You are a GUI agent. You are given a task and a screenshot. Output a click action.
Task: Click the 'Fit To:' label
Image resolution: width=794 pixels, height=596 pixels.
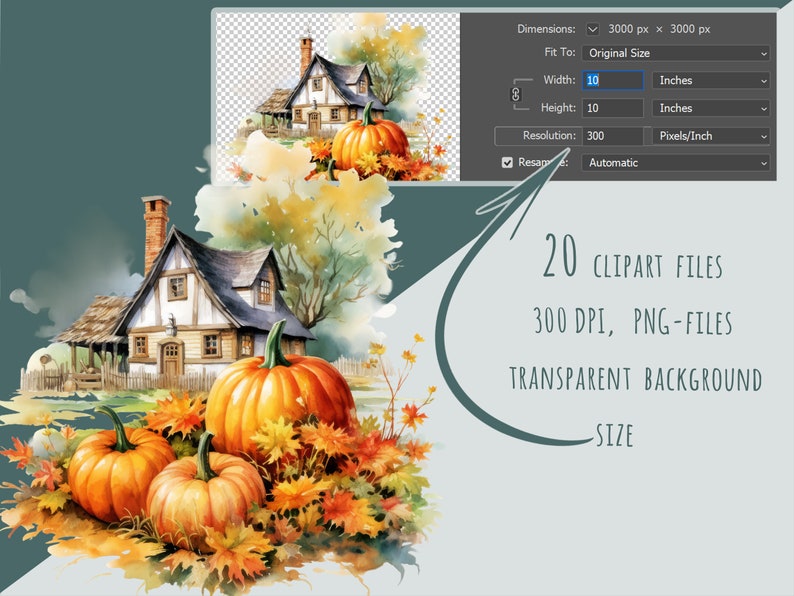pyautogui.click(x=560, y=52)
